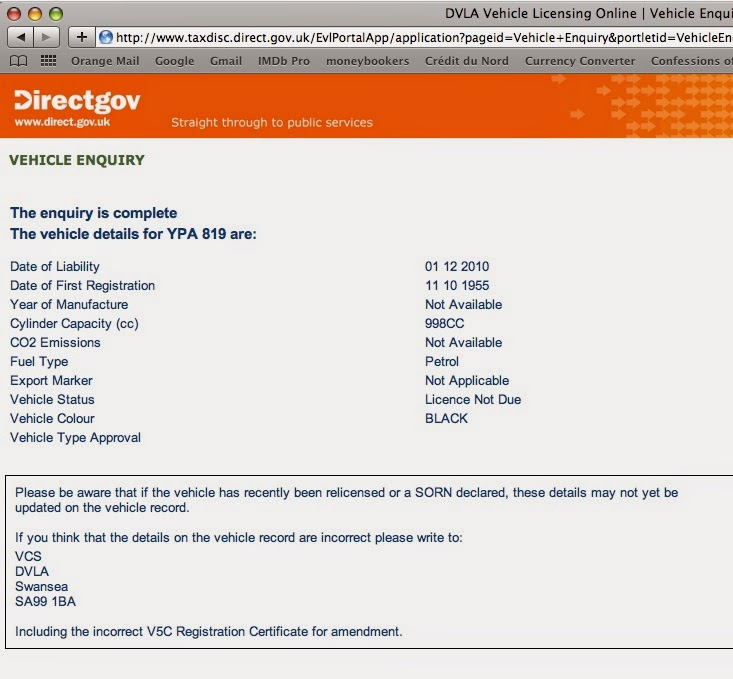Image resolution: width=733 pixels, height=679 pixels.
Task: Click the VEHICLE ENQUIRY heading
Action: (x=77, y=160)
